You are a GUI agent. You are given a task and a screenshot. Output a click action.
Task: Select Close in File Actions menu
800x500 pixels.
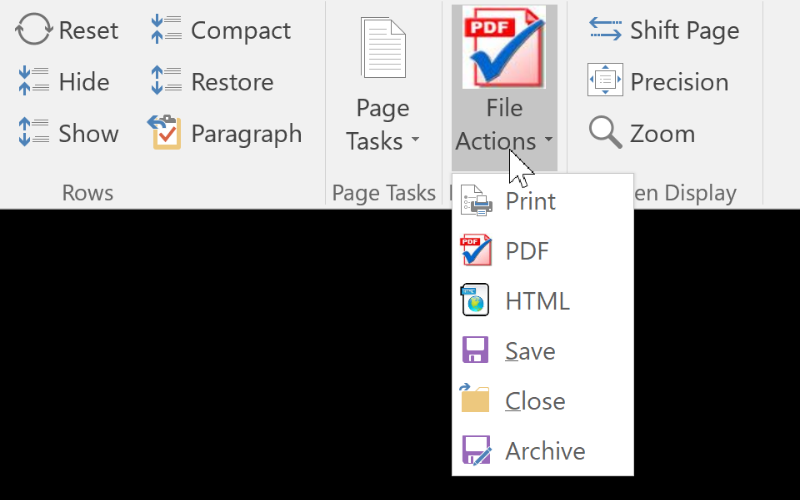pyautogui.click(x=535, y=401)
